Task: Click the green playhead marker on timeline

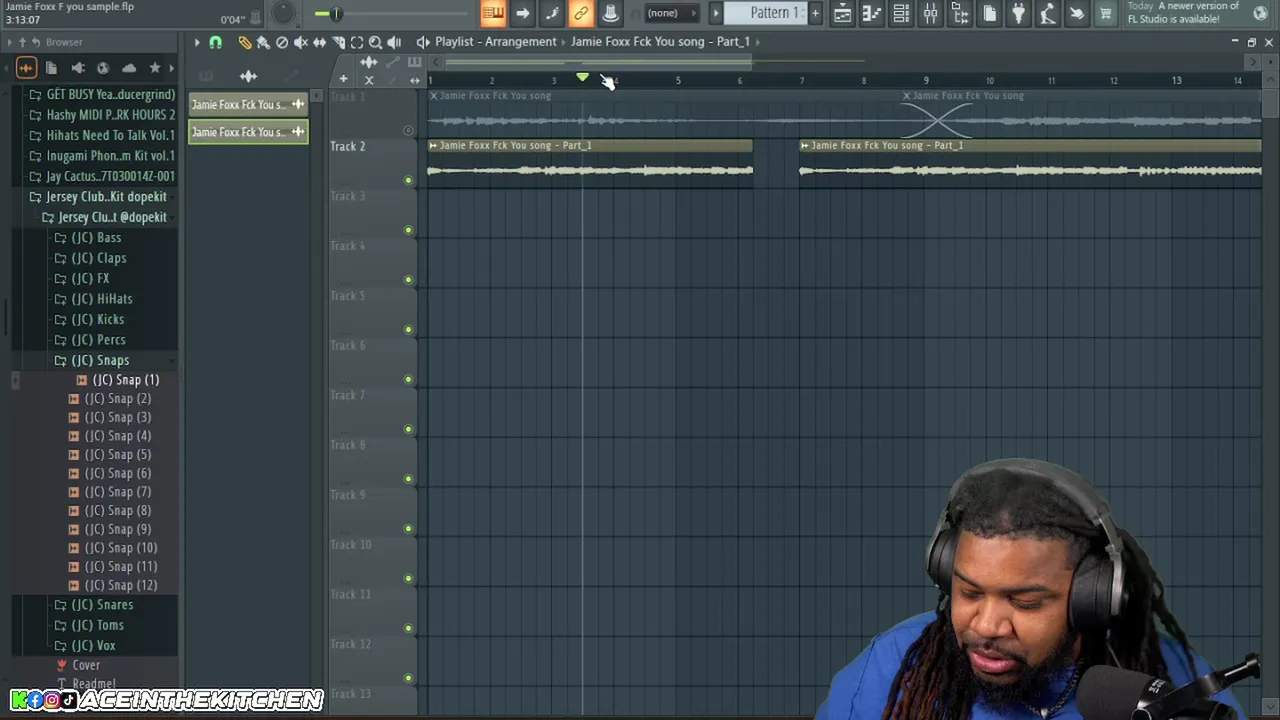Action: tap(583, 77)
